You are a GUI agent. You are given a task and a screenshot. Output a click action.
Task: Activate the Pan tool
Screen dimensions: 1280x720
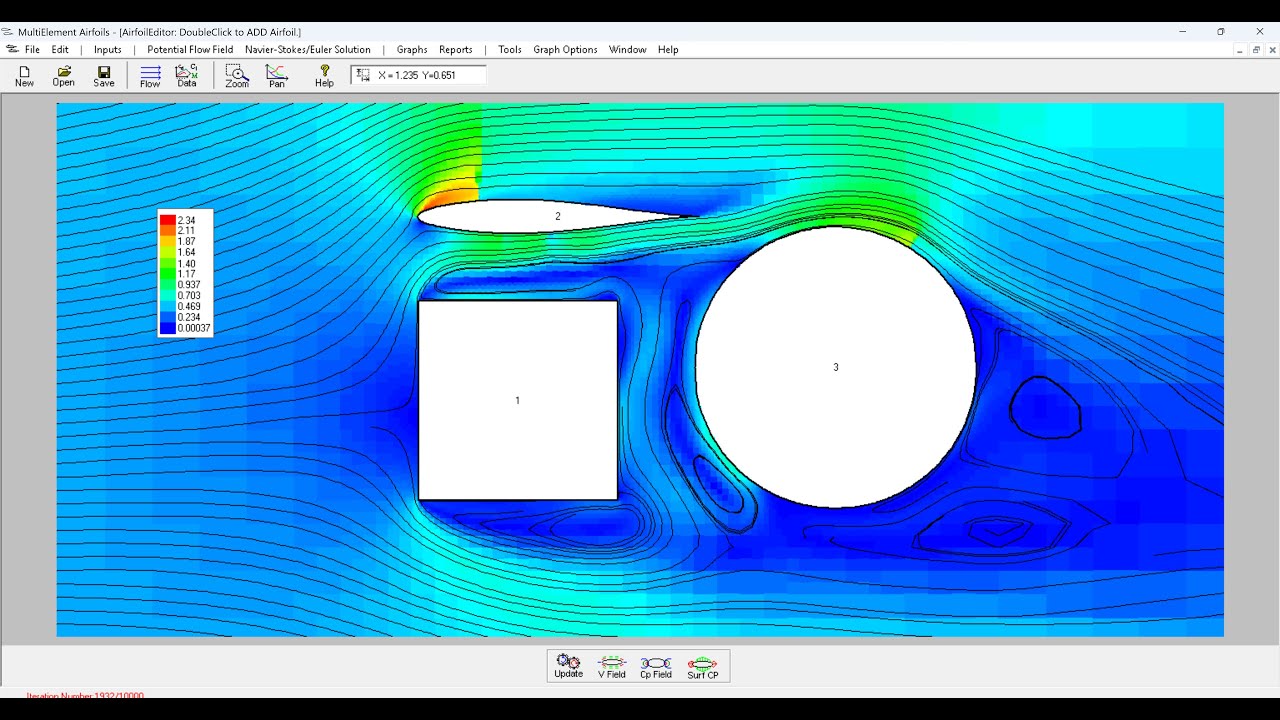click(277, 76)
